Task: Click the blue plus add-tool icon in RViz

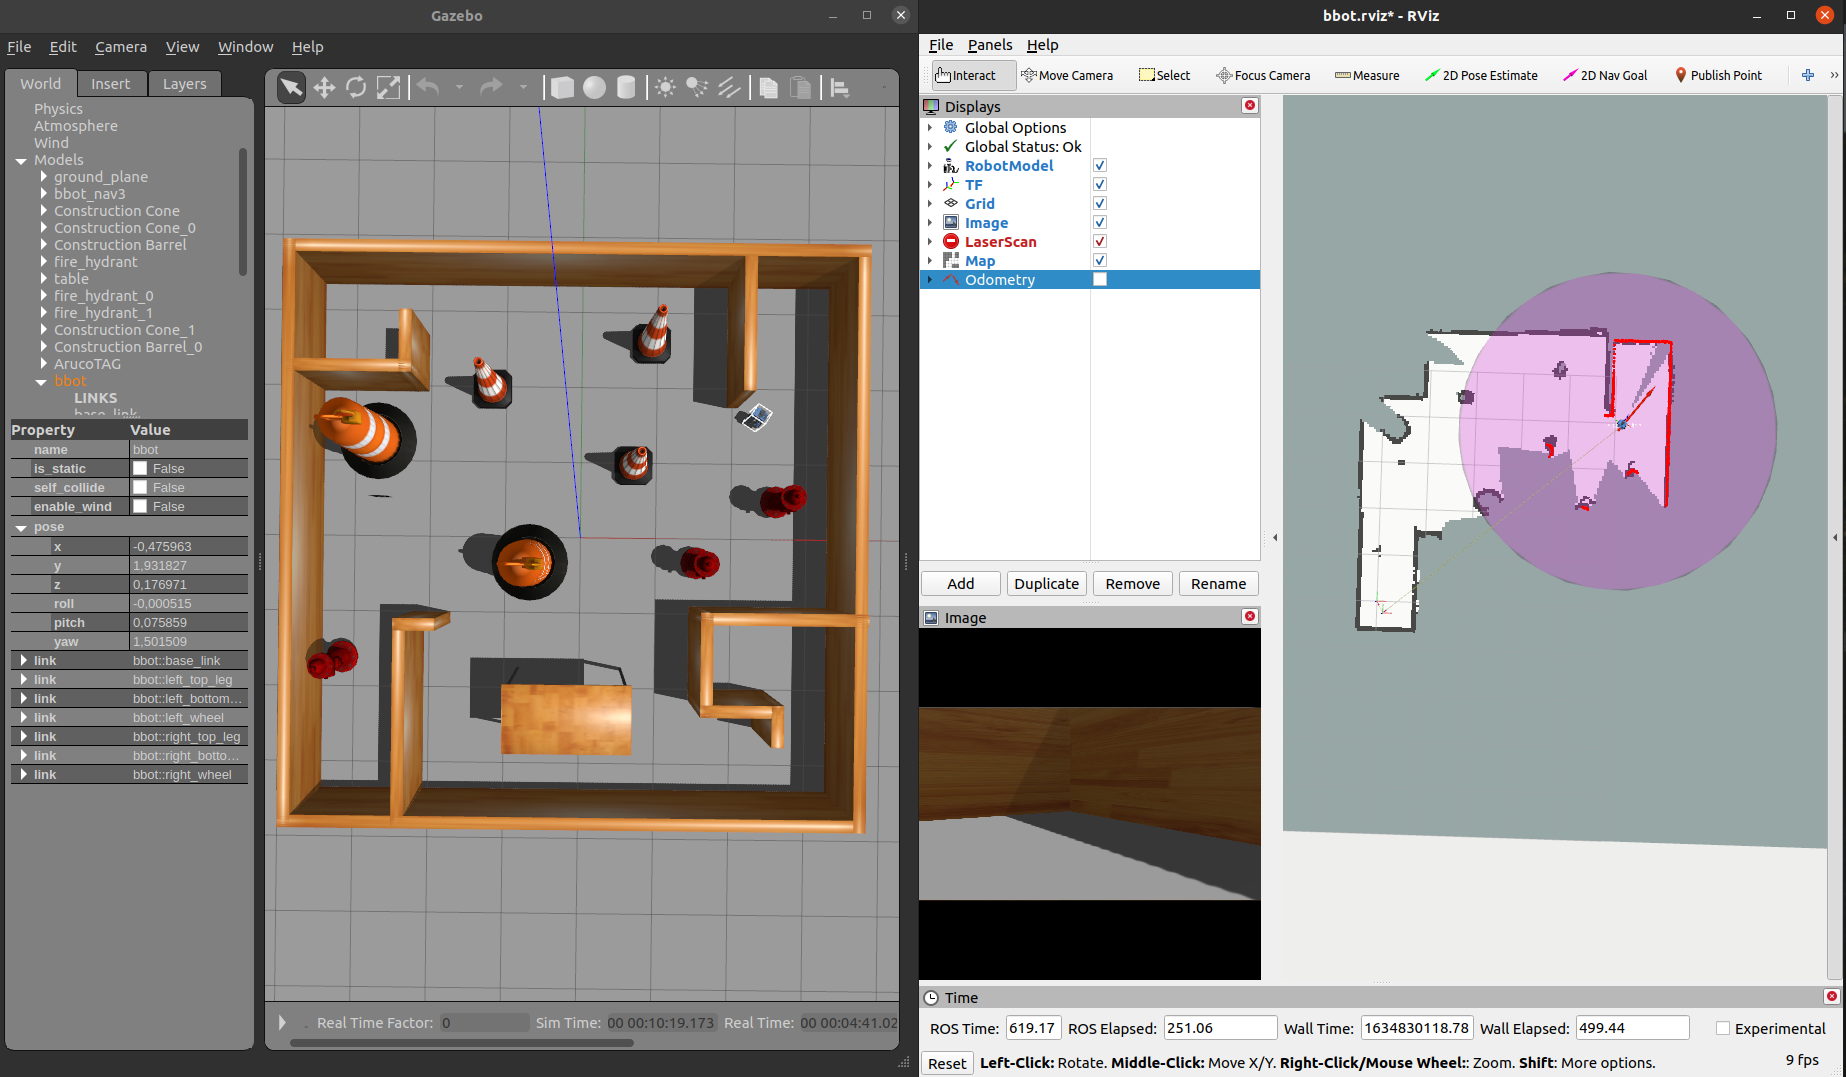Action: tap(1808, 75)
